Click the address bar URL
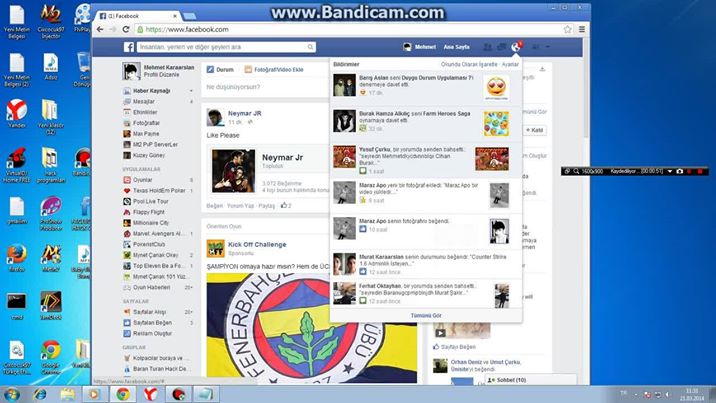Image resolution: width=716 pixels, height=403 pixels. pos(187,29)
